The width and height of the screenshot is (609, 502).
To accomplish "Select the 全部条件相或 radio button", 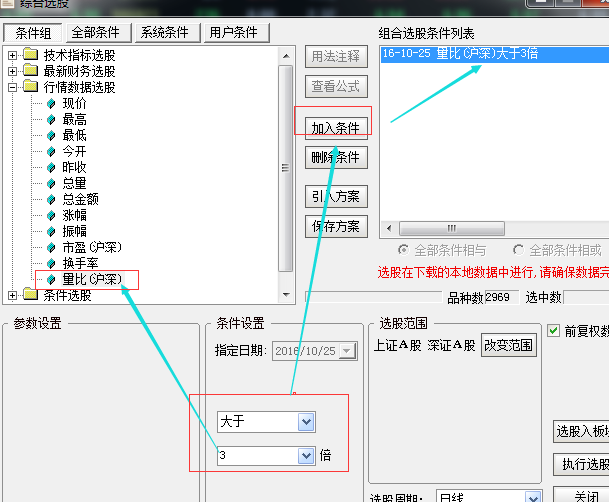I will (x=519, y=250).
